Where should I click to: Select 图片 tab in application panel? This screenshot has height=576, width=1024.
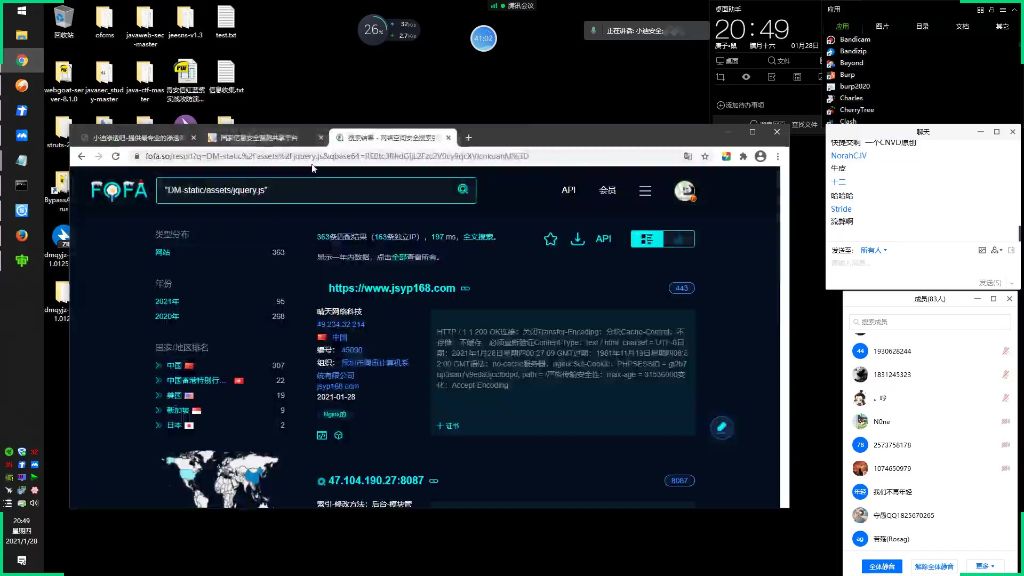click(x=882, y=26)
